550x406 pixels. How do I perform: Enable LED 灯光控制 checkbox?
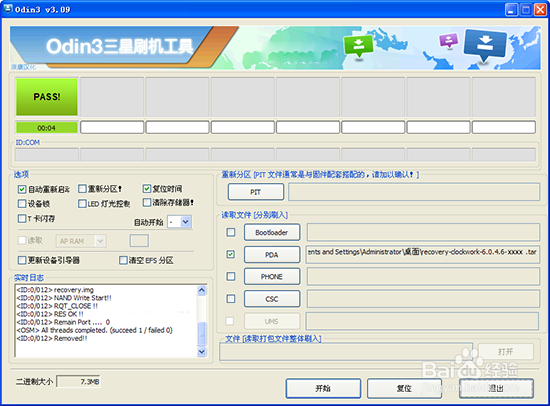pos(82,204)
